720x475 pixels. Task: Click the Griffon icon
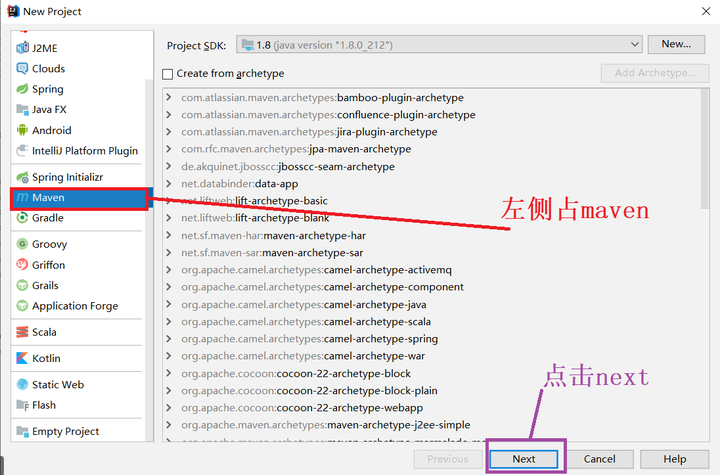(x=22, y=265)
